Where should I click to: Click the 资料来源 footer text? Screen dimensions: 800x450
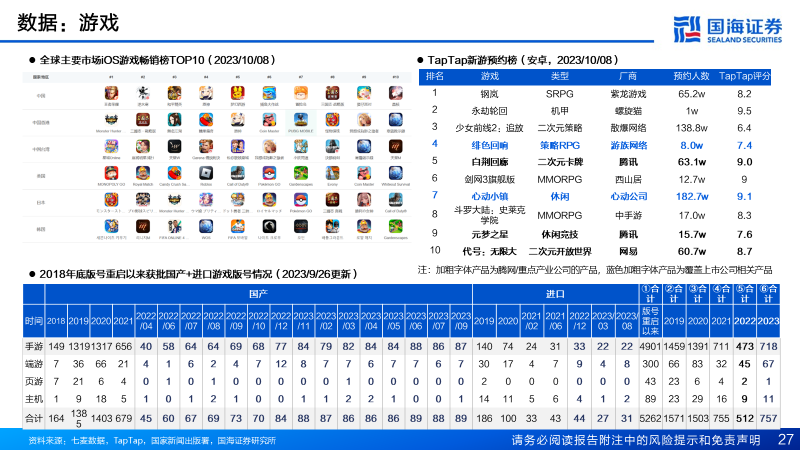pos(152,440)
